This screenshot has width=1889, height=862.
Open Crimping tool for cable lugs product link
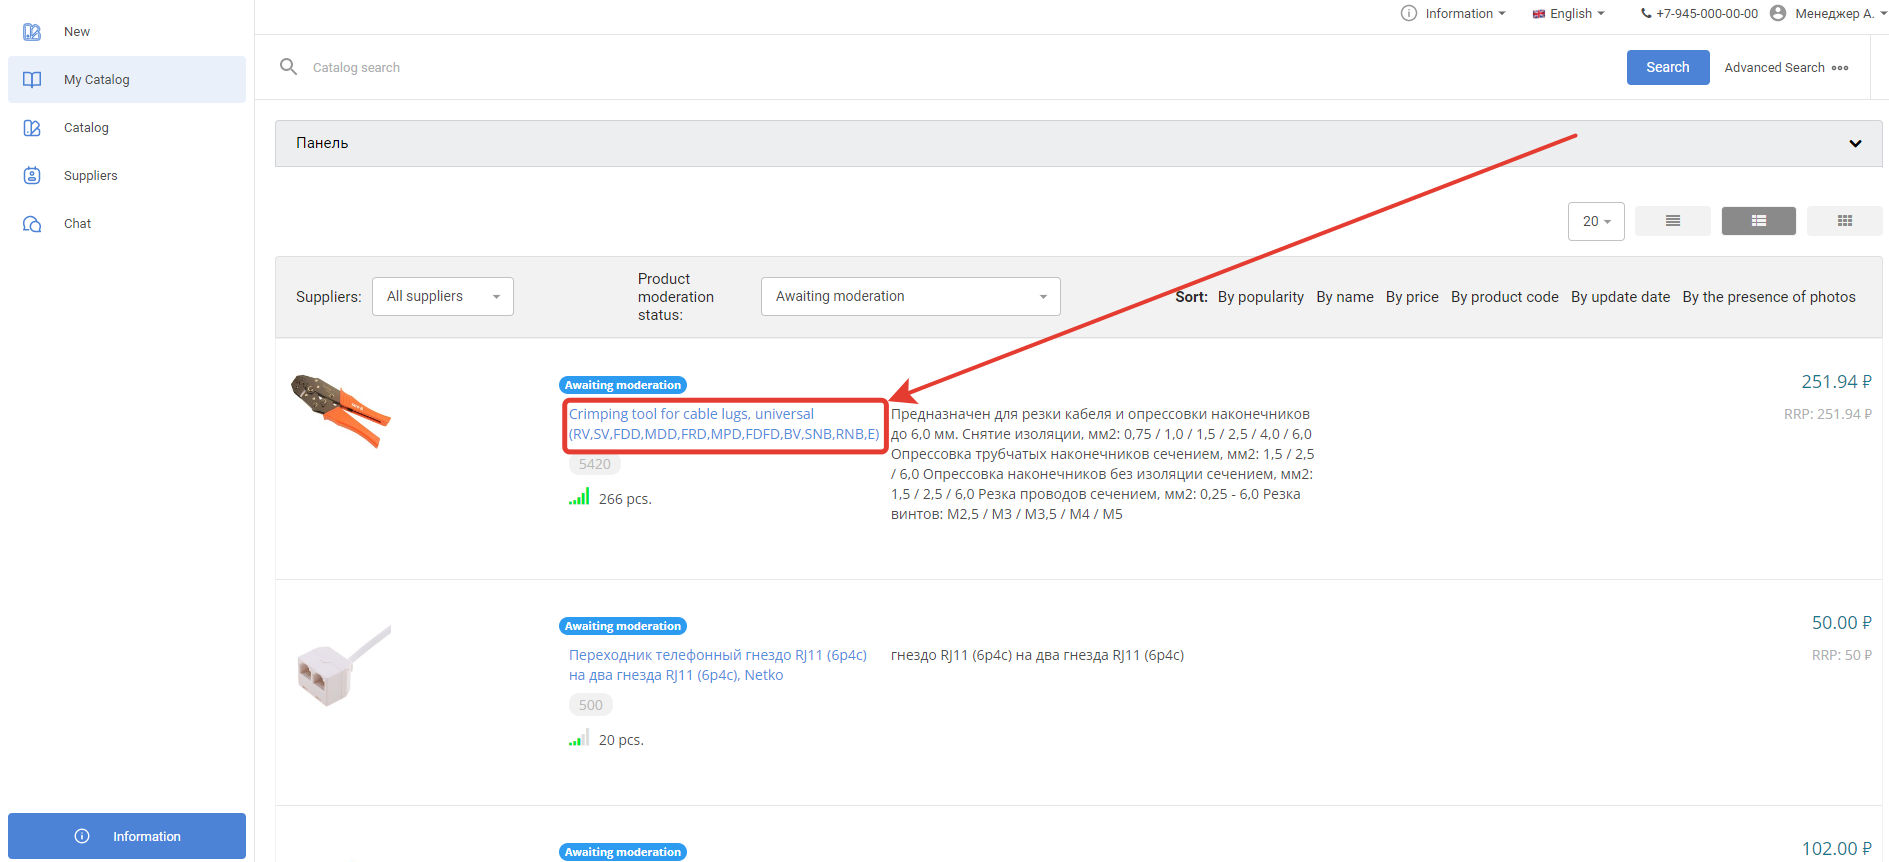(724, 424)
